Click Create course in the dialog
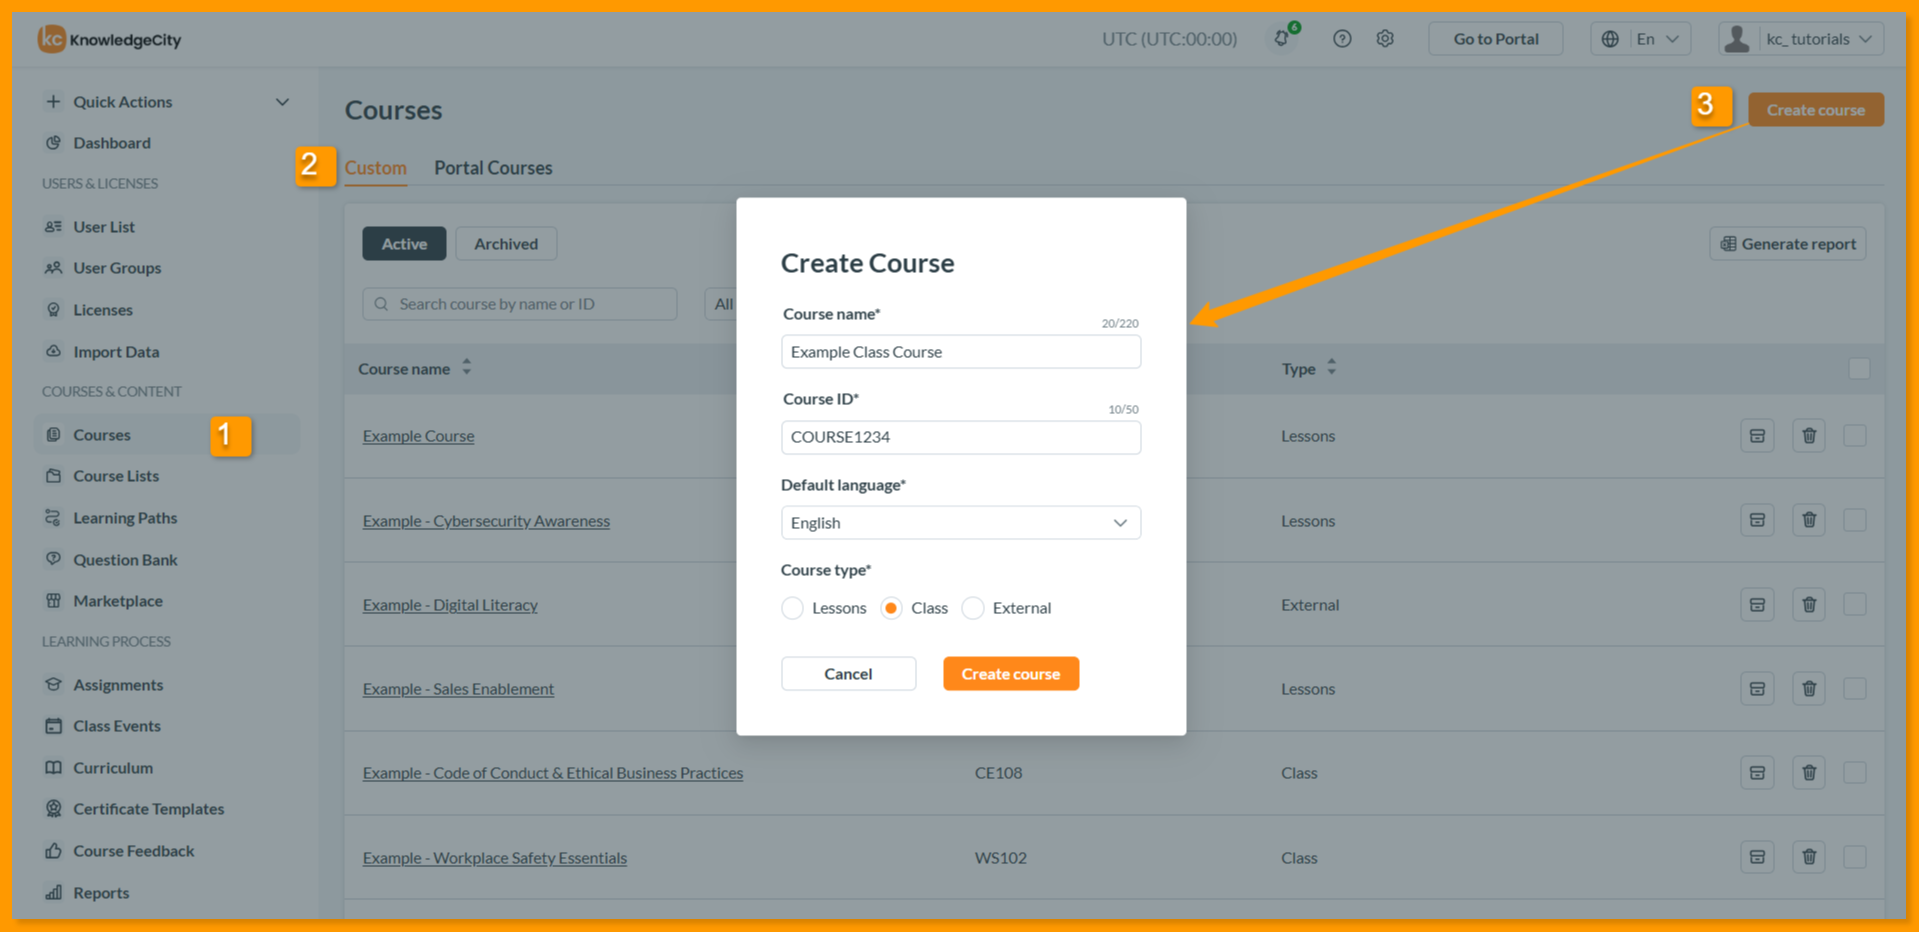This screenshot has height=932, width=1919. 1011,674
